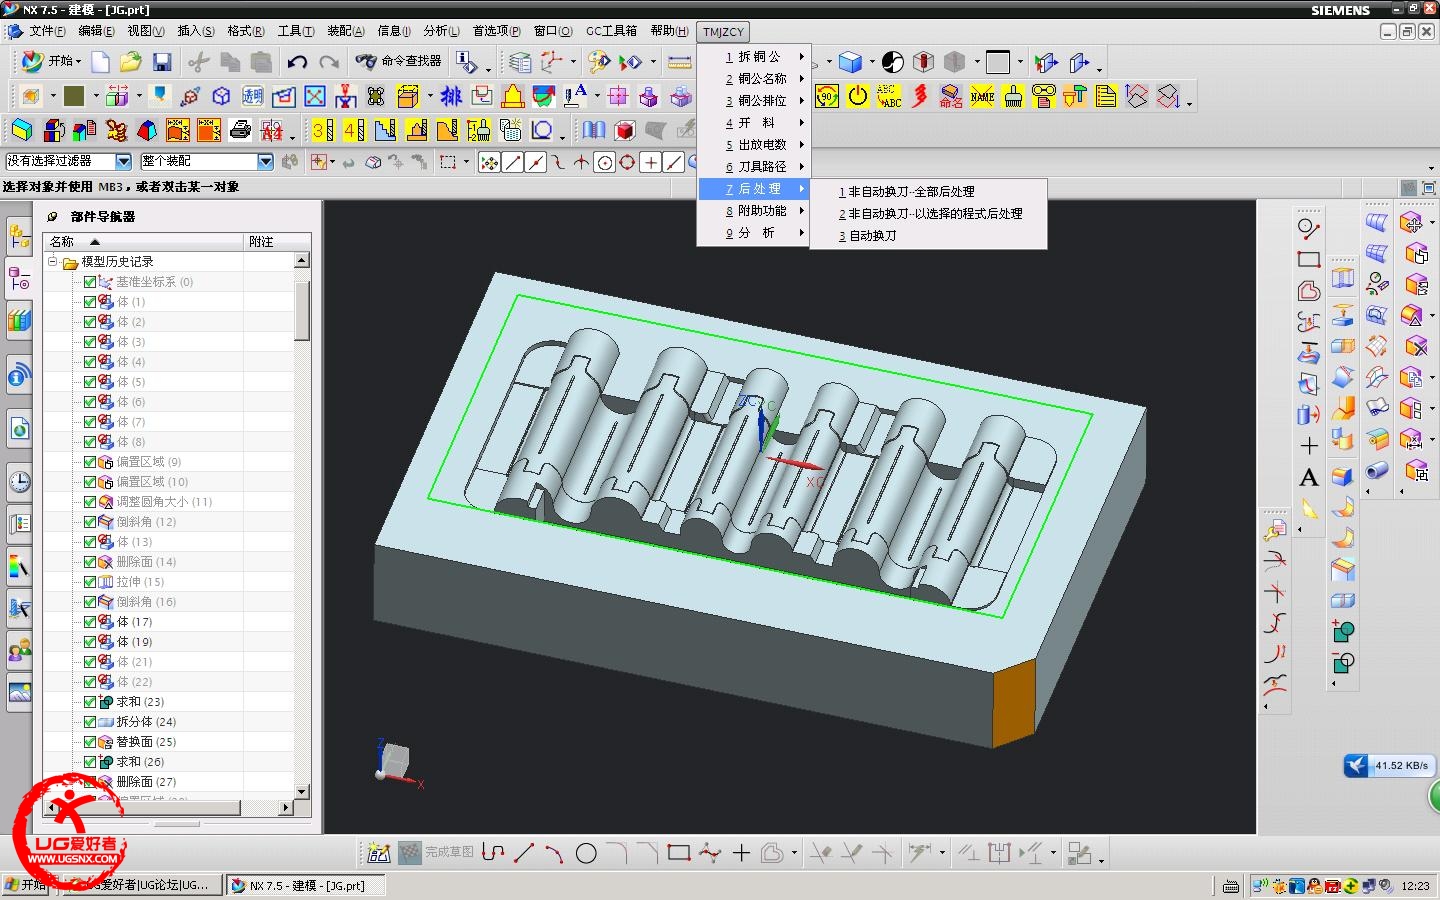The width and height of the screenshot is (1440, 900).
Task: Click the circle tool in bottom sketch toolbar
Action: tap(587, 853)
